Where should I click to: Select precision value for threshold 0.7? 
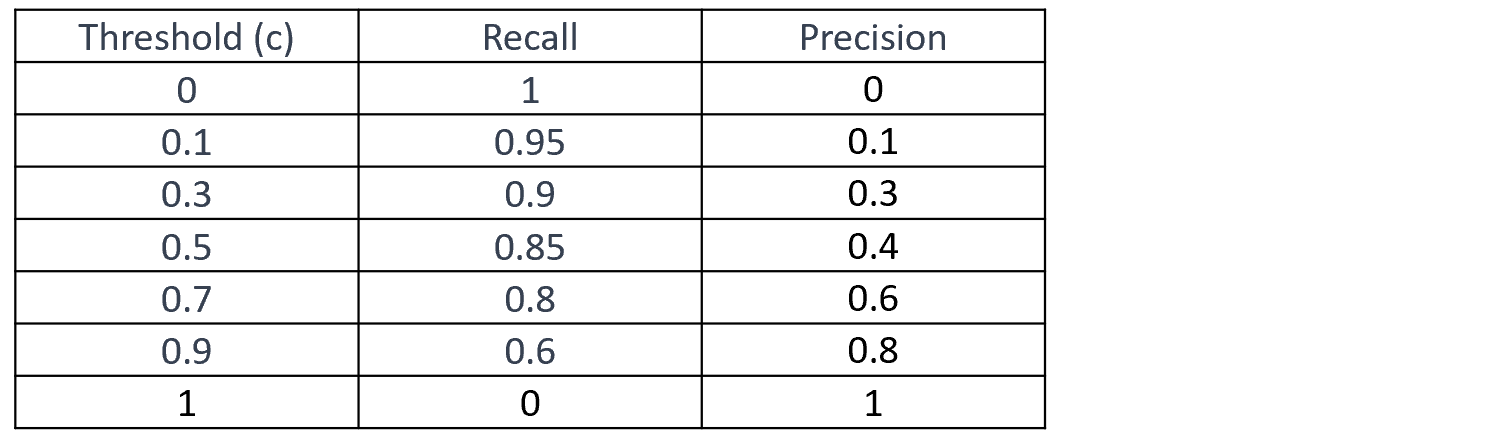(873, 298)
